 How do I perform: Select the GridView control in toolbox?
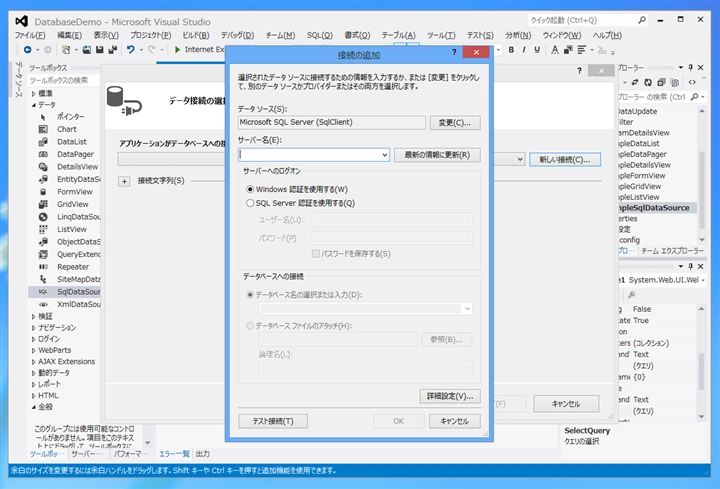(73, 204)
